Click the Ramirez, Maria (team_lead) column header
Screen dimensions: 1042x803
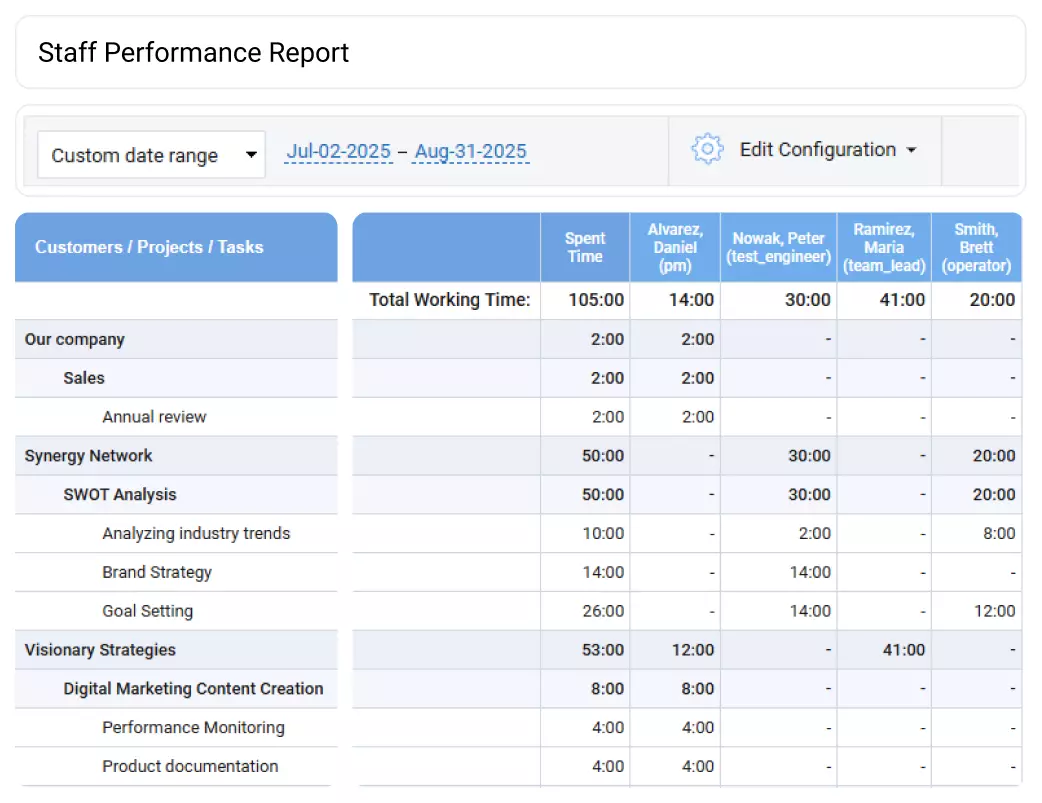click(x=885, y=247)
